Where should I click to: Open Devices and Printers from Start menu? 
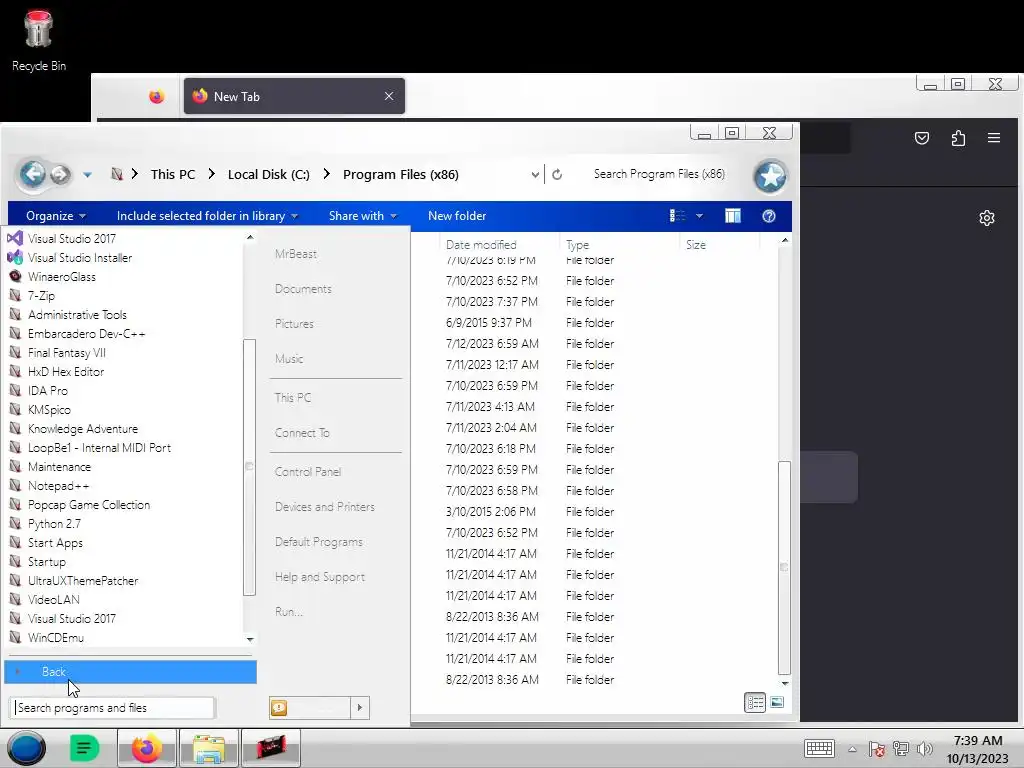point(325,507)
